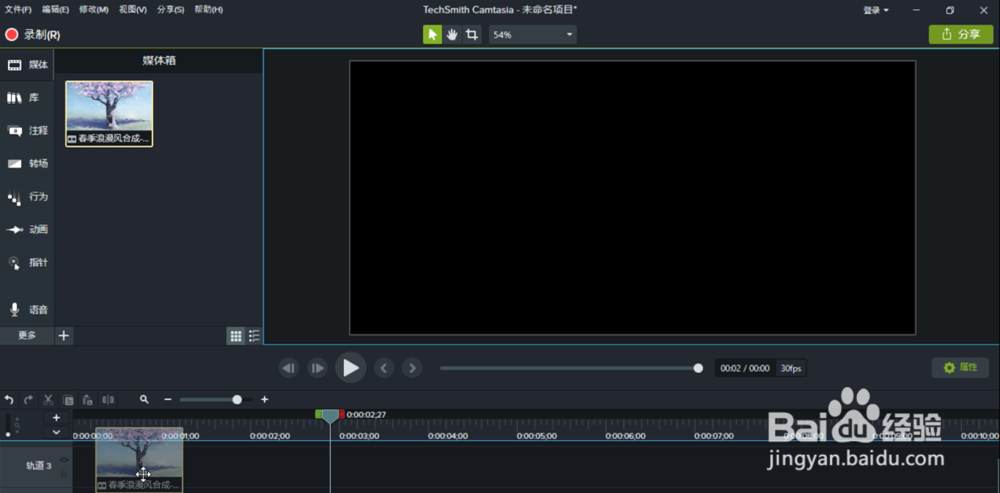This screenshot has height=493, width=1000.
Task: Open the 指针 cursor effects tab
Action: 27,263
